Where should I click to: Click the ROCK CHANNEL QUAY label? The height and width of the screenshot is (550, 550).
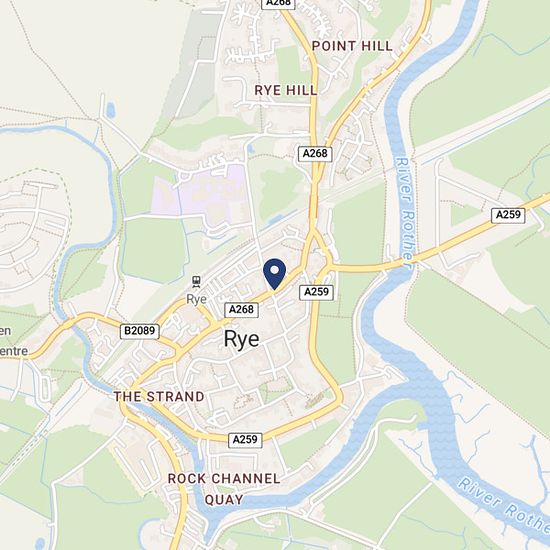[x=224, y=489]
